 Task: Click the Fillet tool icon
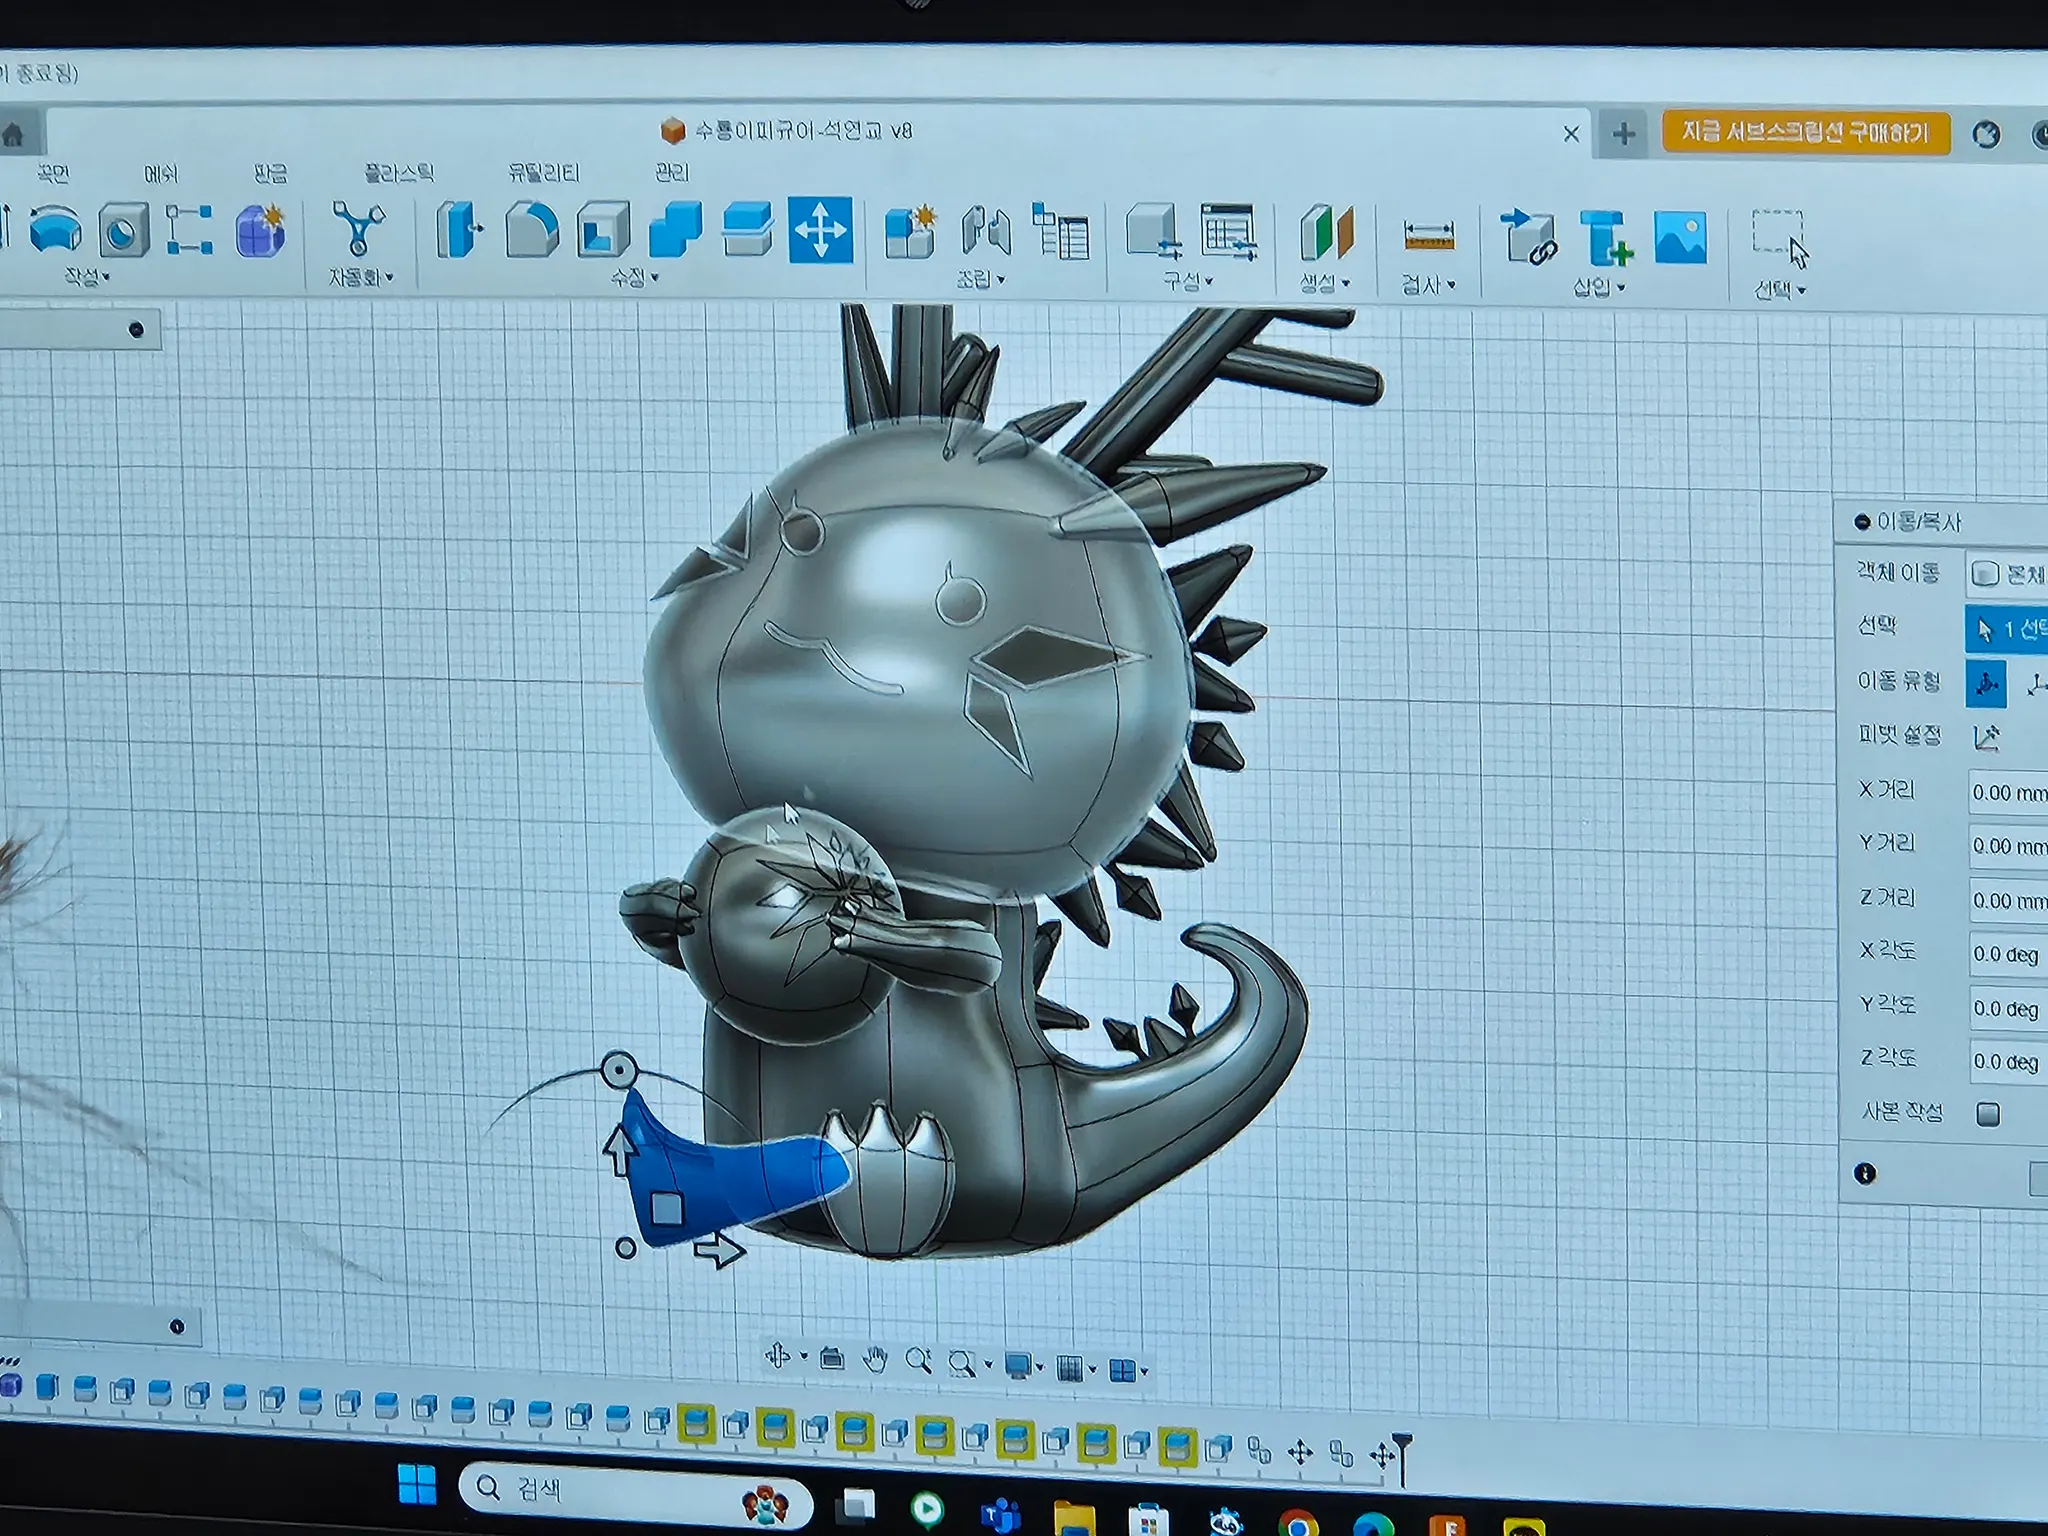(532, 230)
